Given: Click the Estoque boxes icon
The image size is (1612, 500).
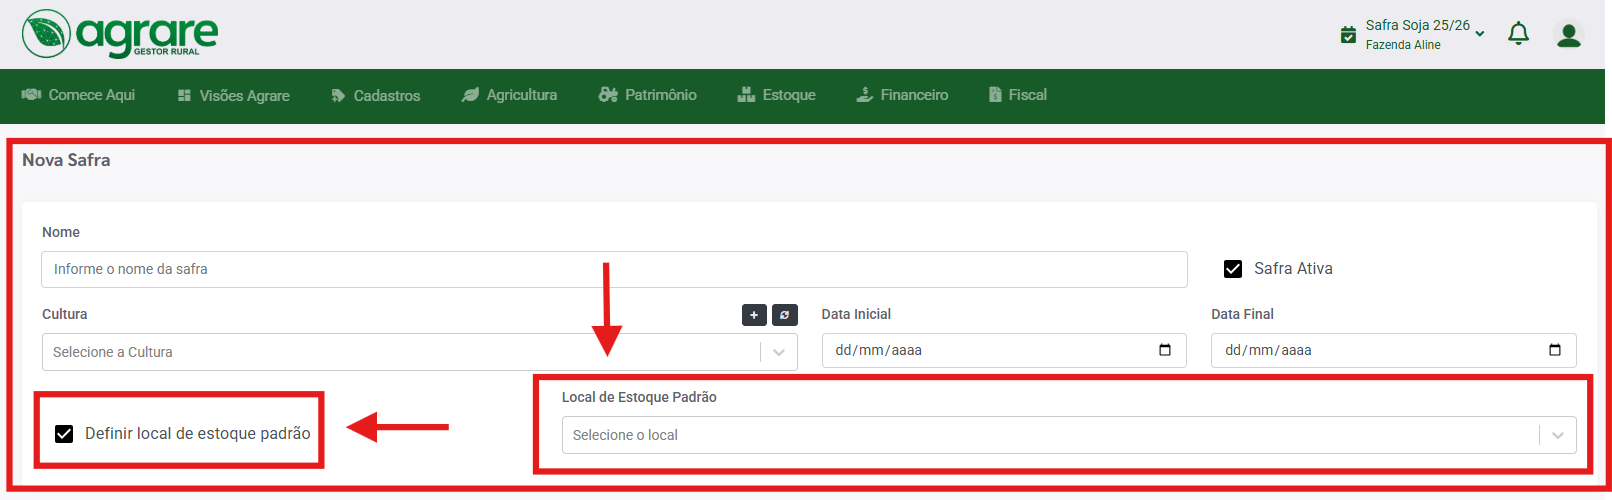Looking at the screenshot, I should tap(746, 94).
